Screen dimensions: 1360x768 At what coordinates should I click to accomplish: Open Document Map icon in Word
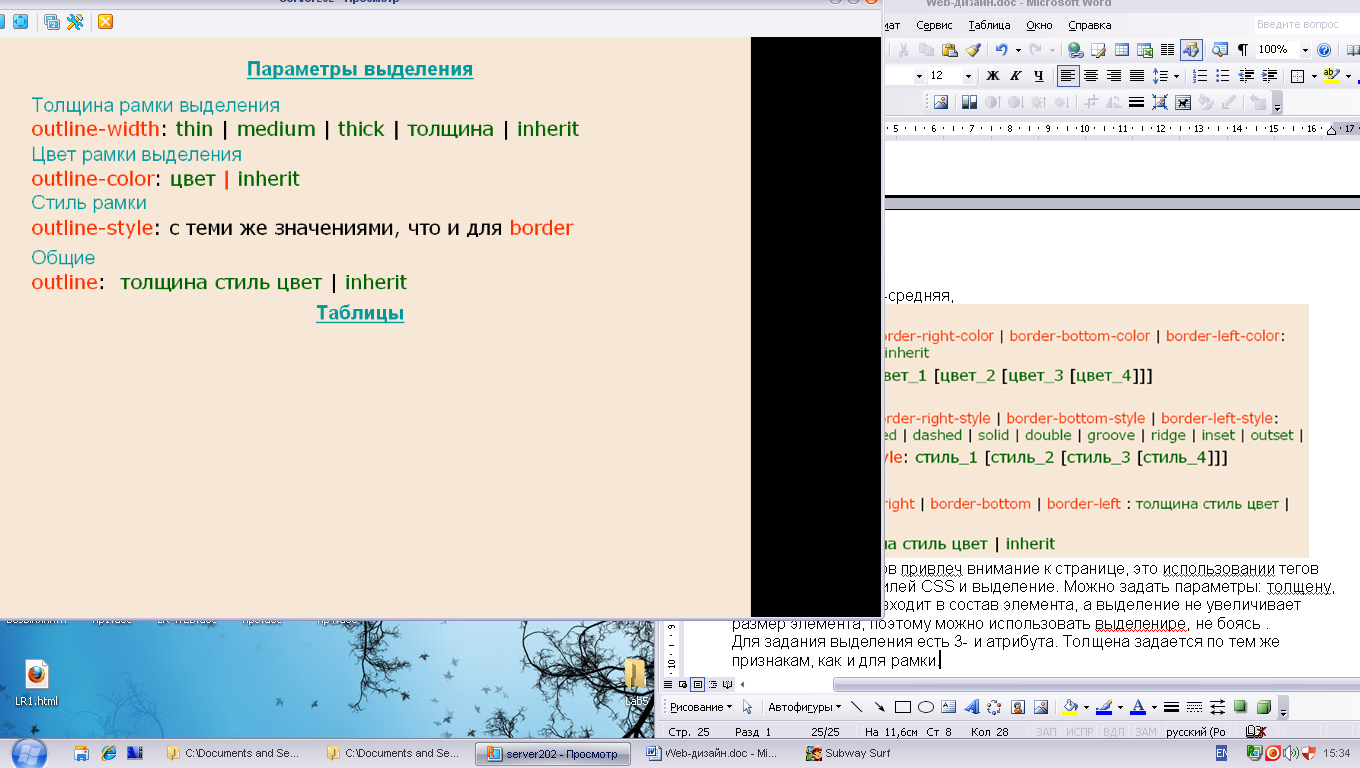(1219, 50)
